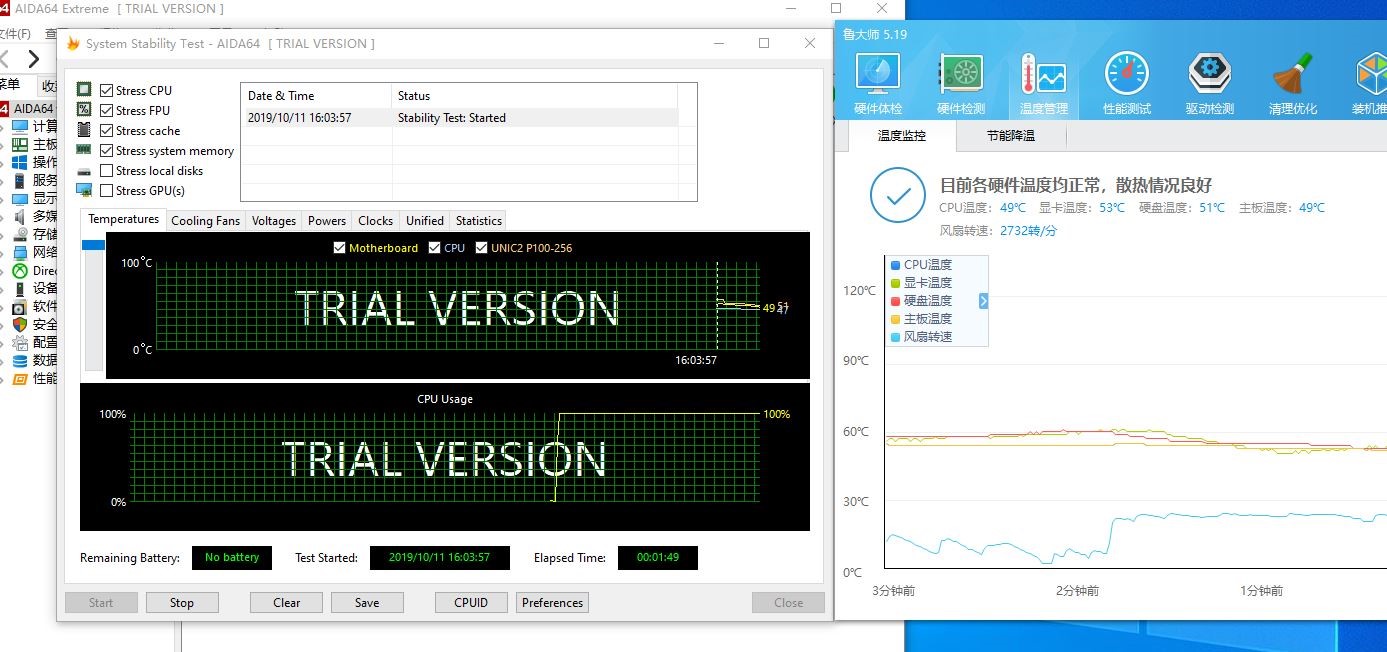The image size is (1387, 652).
Task: Click the disk icon beside Stress local disks
Action: (x=84, y=171)
